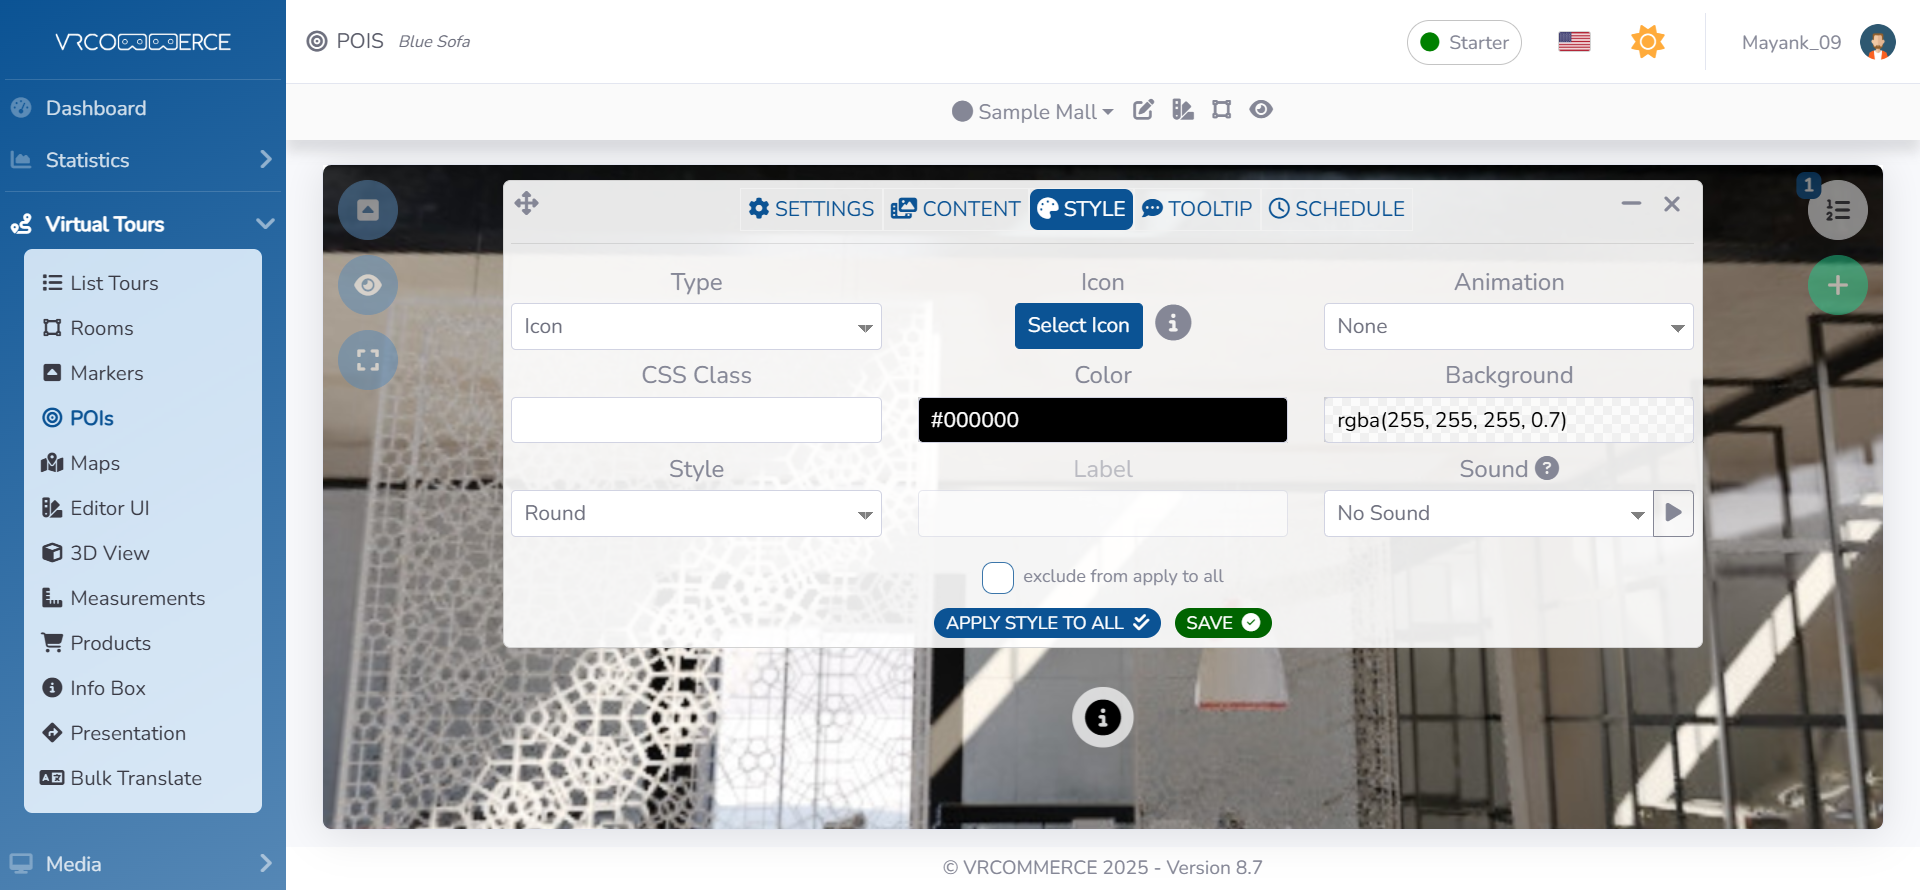The image size is (1920, 890).
Task: Click the green Save button
Action: pyautogui.click(x=1222, y=623)
